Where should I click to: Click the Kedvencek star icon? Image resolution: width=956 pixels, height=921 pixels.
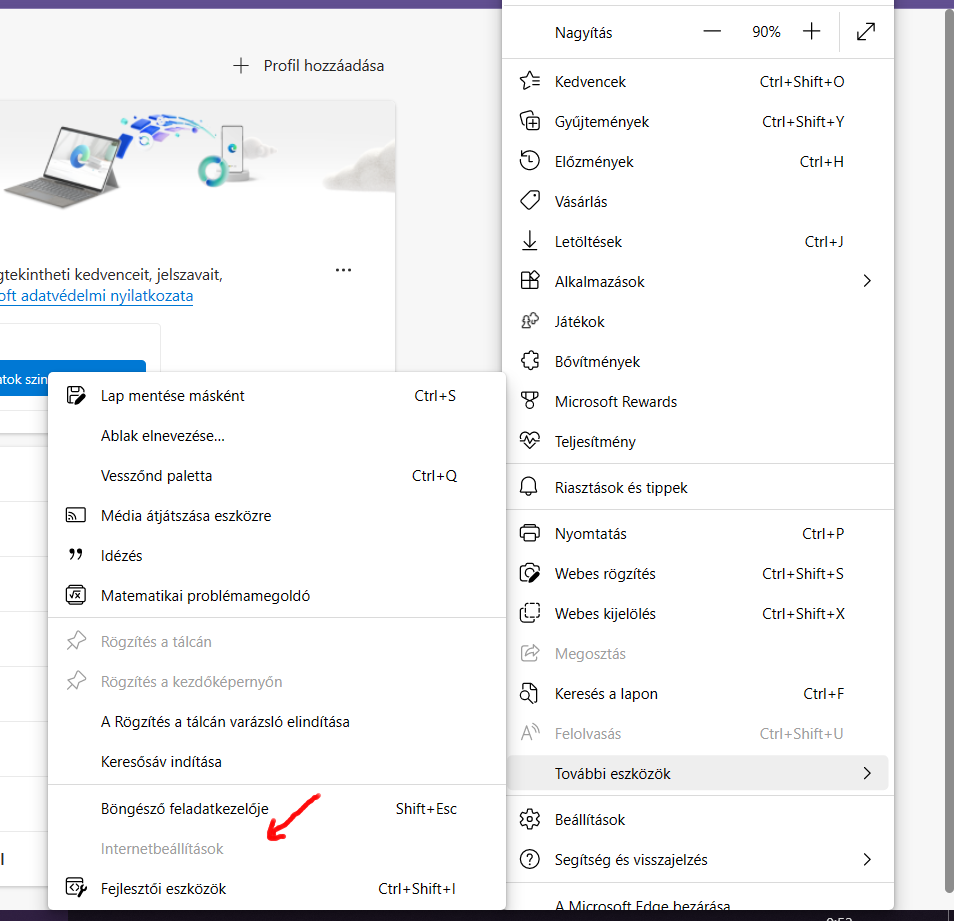coord(529,81)
